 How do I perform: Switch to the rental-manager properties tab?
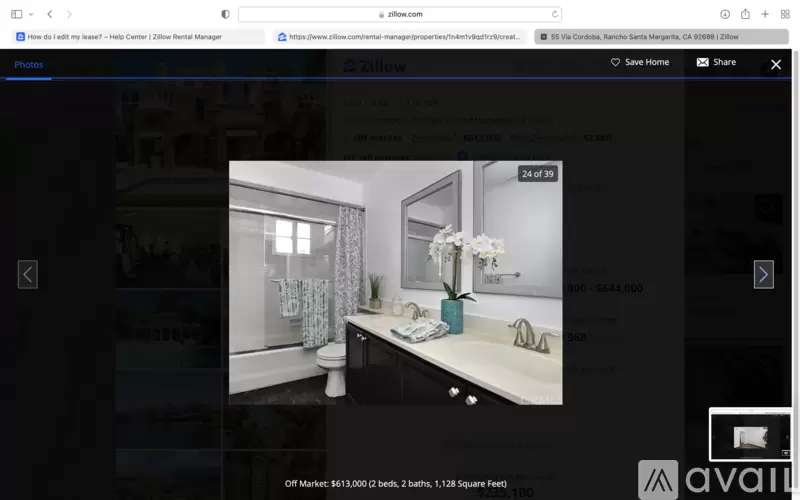click(x=399, y=37)
